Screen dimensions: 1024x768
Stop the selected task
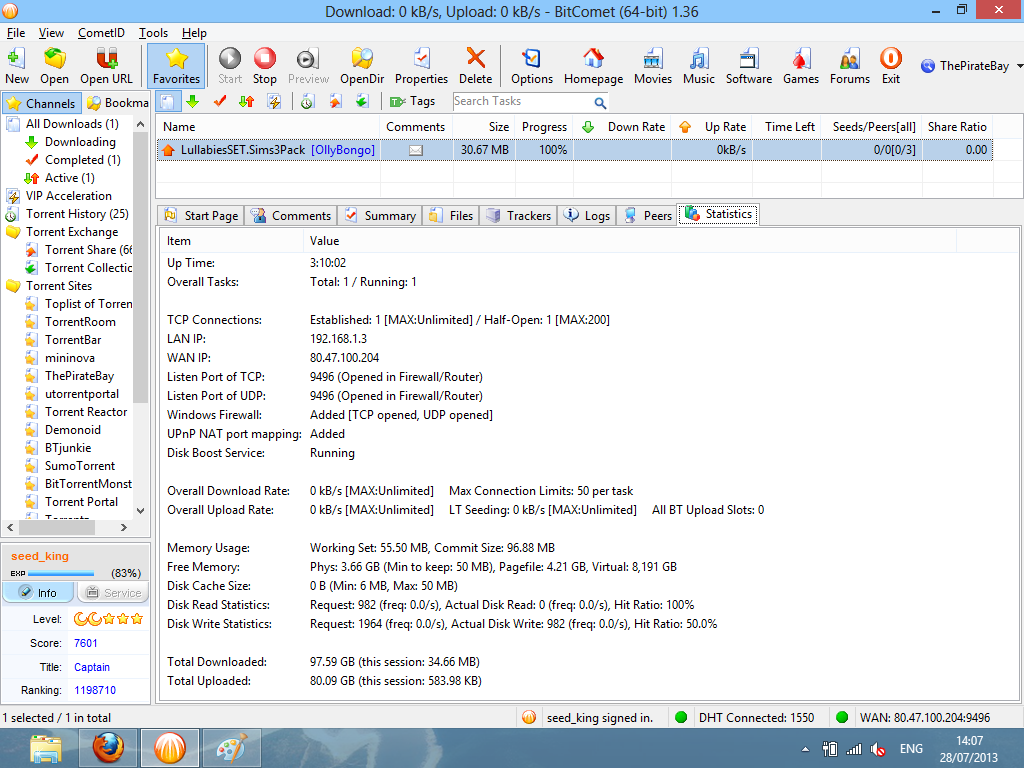click(264, 65)
